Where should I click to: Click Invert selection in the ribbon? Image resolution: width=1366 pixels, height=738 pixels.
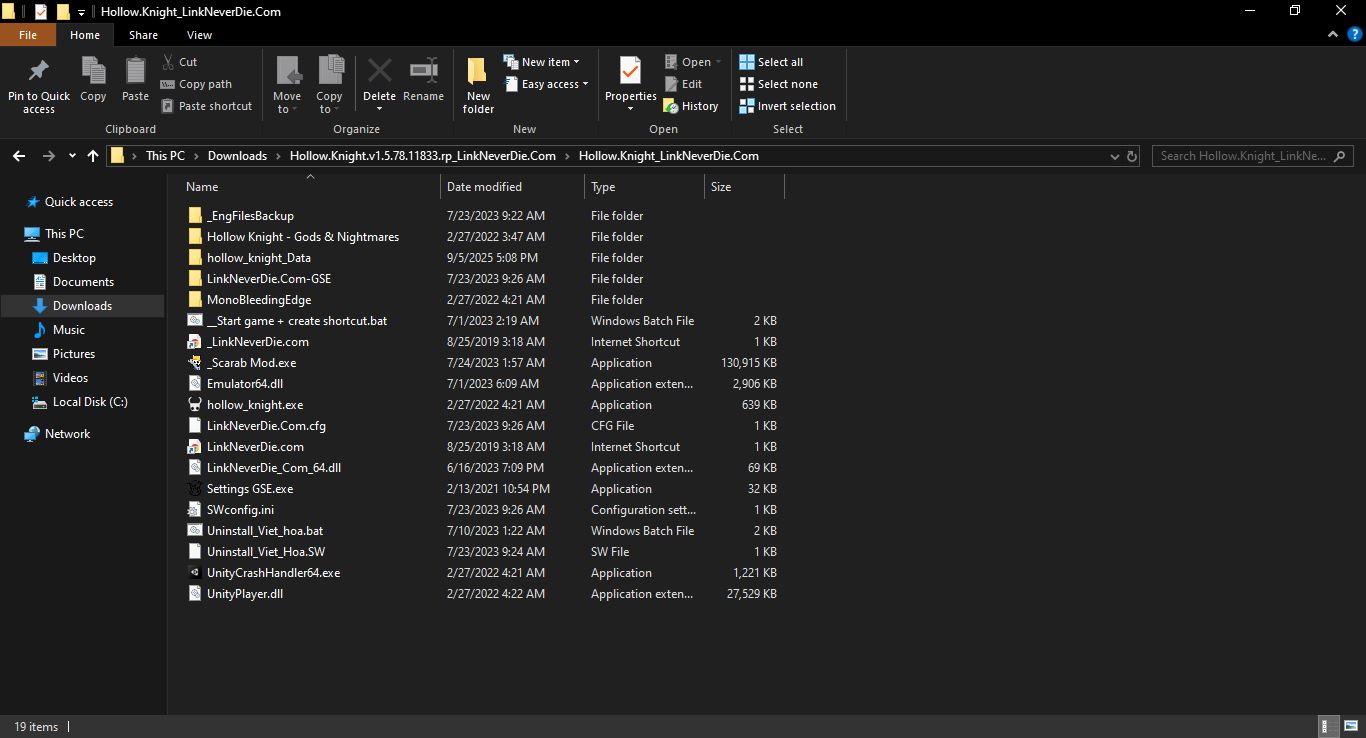[x=787, y=106]
